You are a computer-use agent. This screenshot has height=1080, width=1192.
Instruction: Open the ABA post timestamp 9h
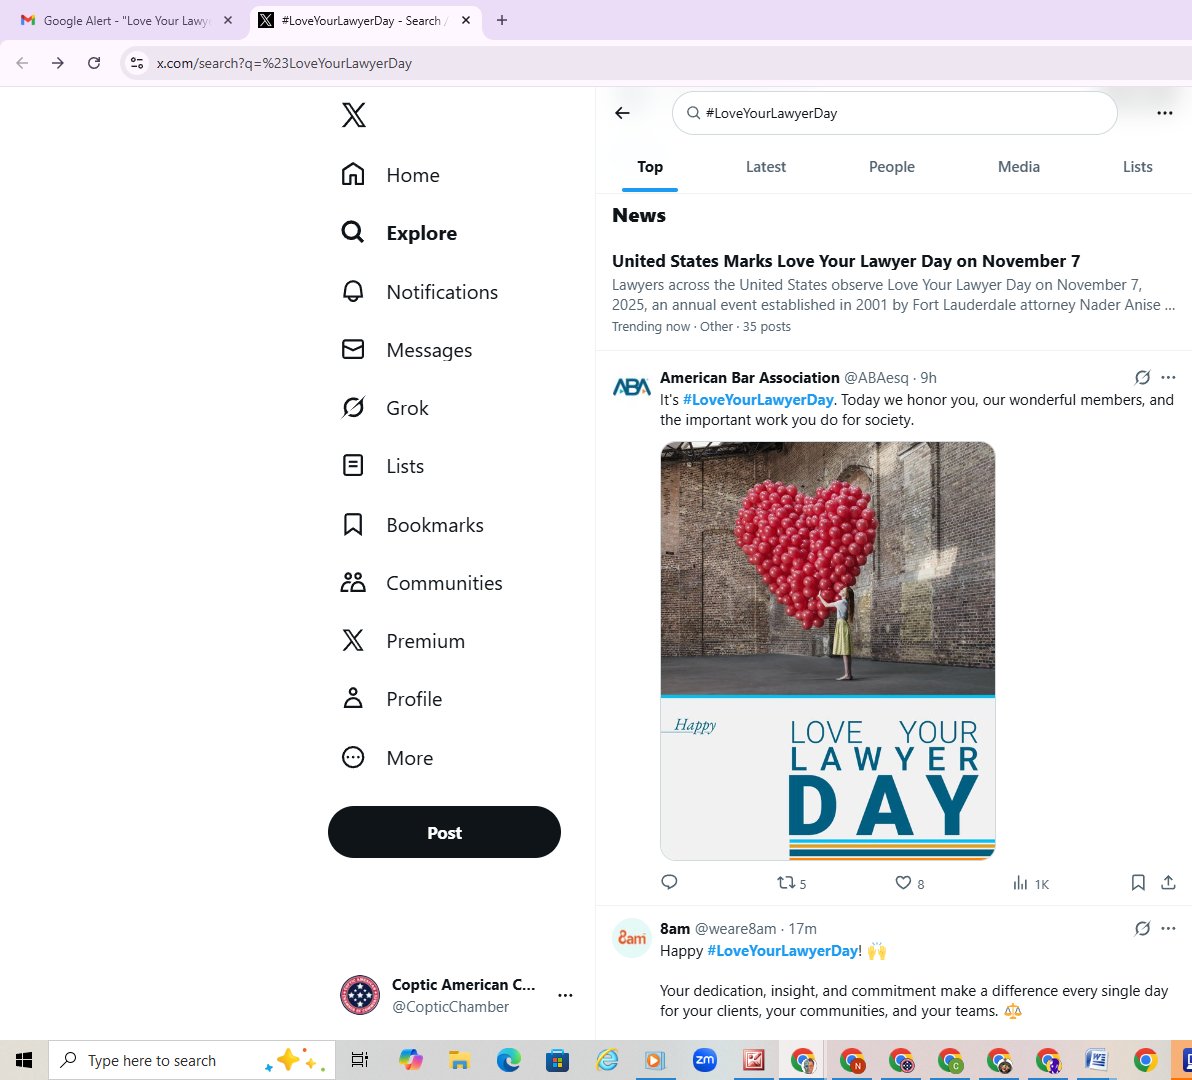click(x=928, y=378)
